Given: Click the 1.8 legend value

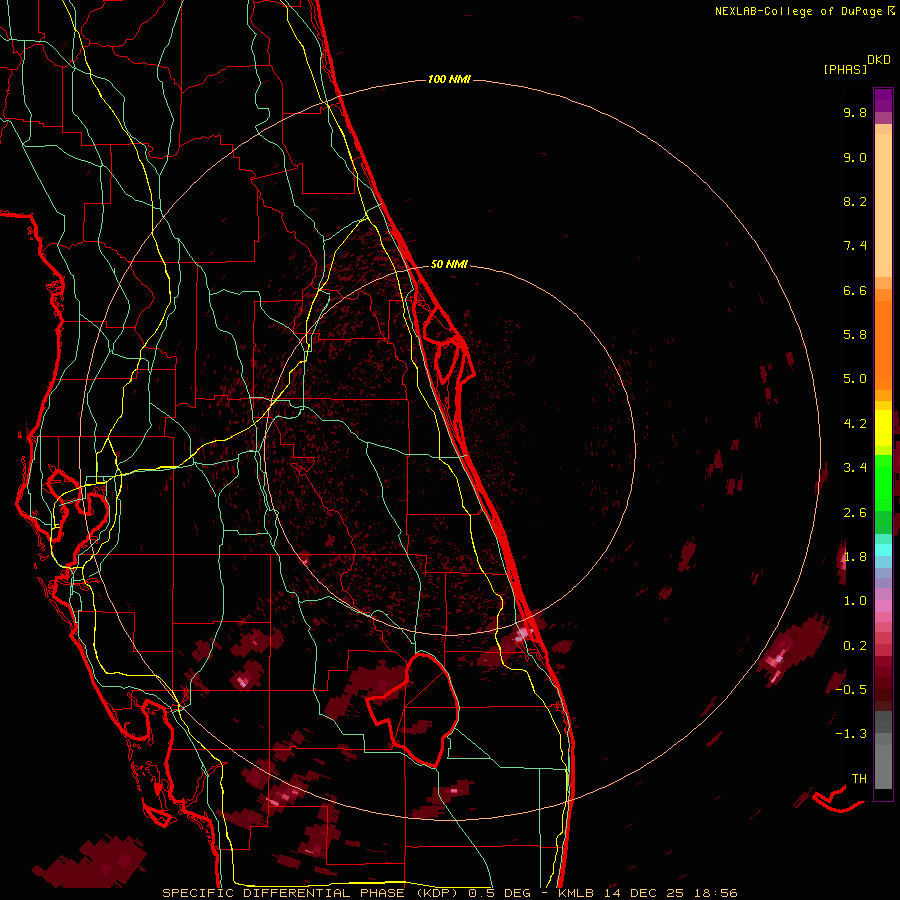Looking at the screenshot, I should [x=855, y=557].
